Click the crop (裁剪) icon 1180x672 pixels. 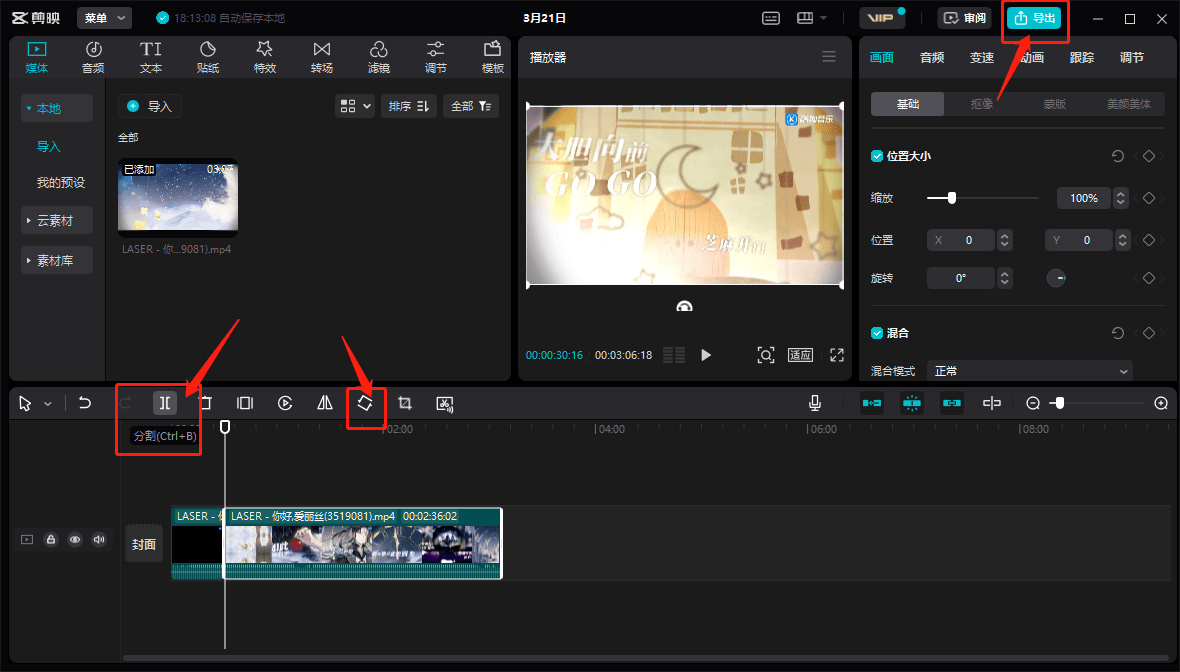pyautogui.click(x=405, y=403)
